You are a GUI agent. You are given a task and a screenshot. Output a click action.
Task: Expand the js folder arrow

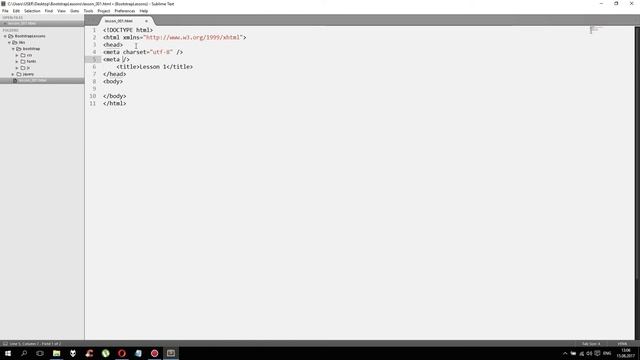[x=17, y=68]
